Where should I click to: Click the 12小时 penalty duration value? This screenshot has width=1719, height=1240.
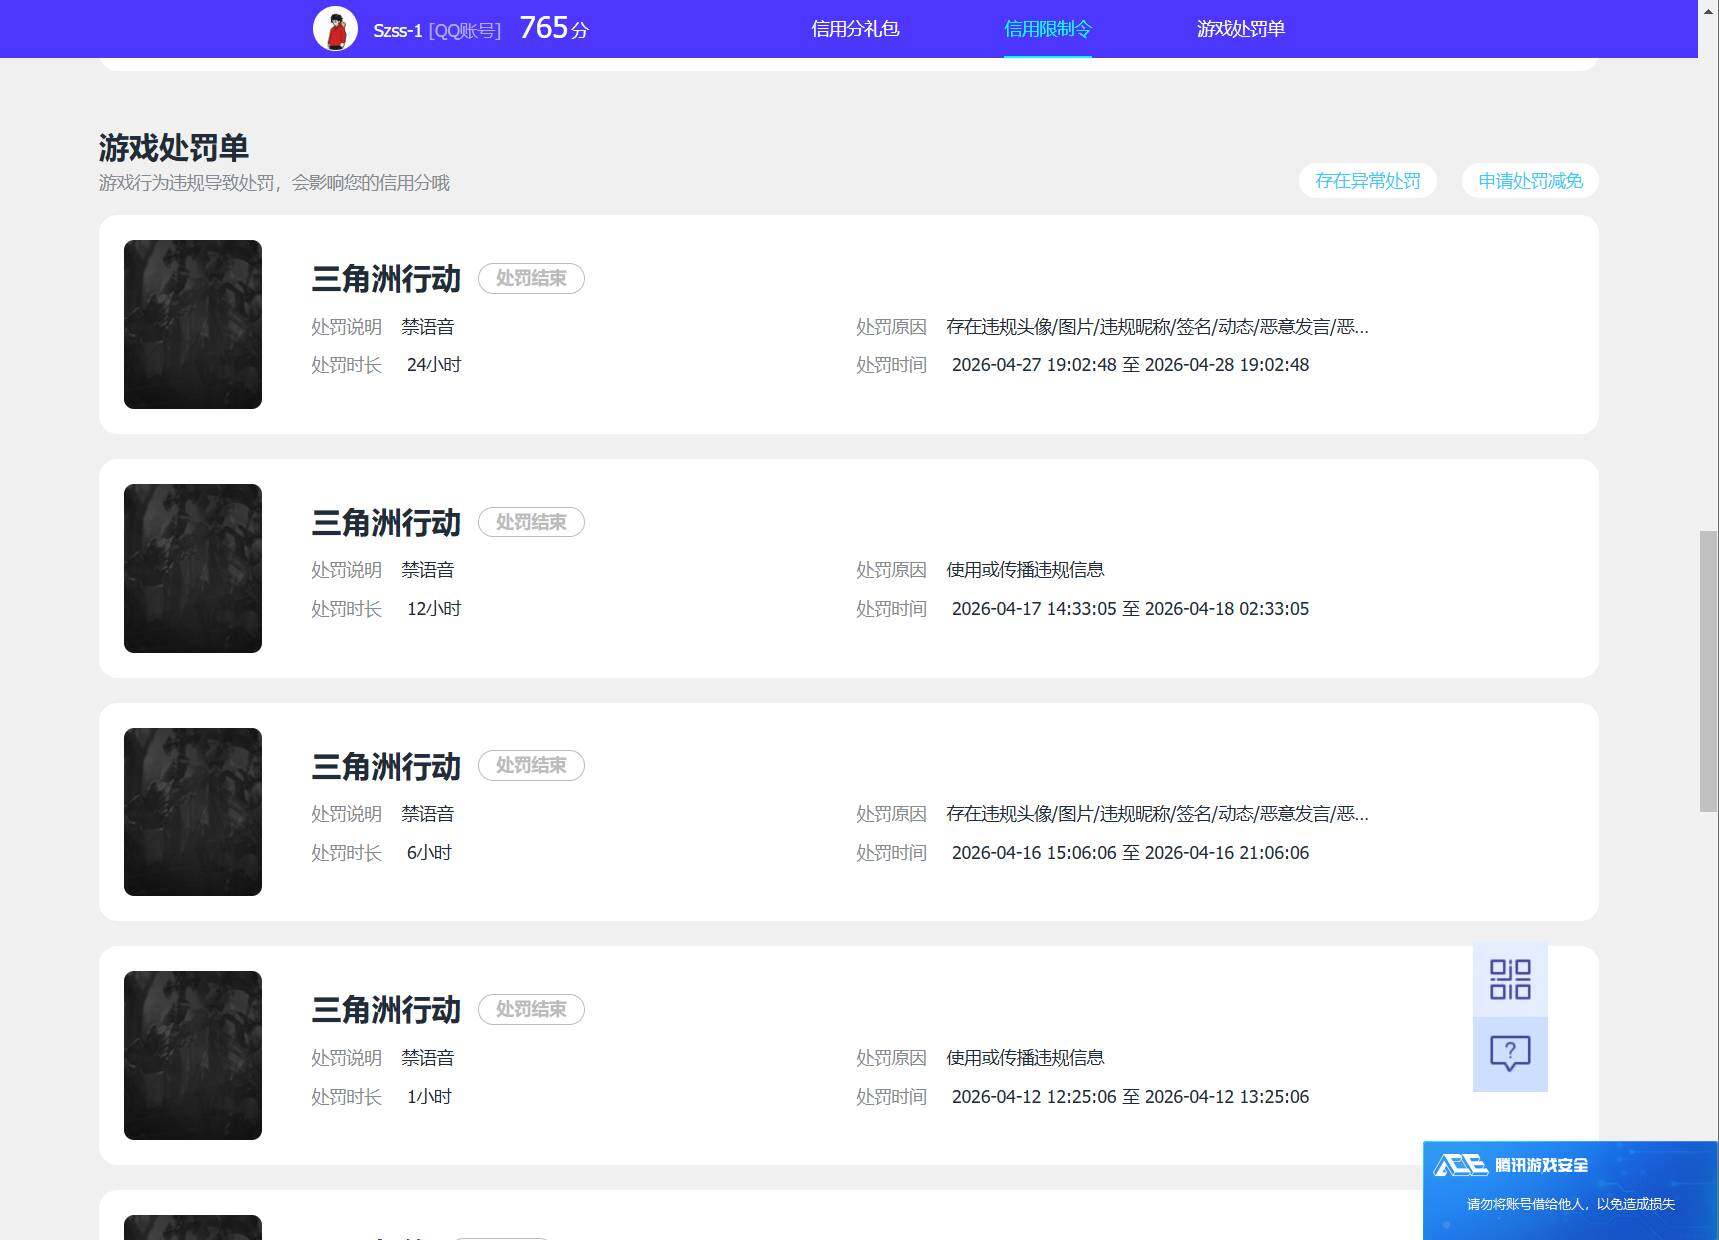[434, 609]
